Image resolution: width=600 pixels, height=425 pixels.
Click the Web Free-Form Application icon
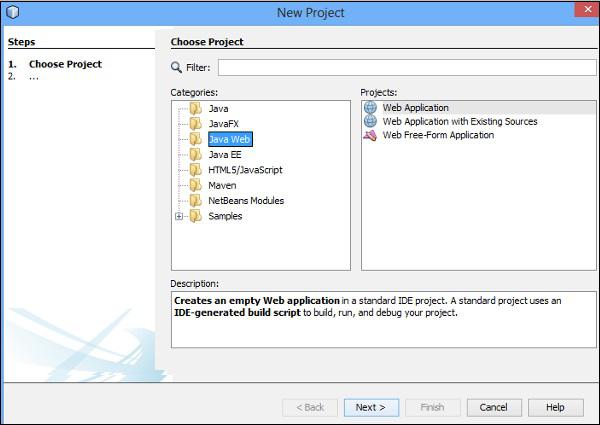coord(371,135)
